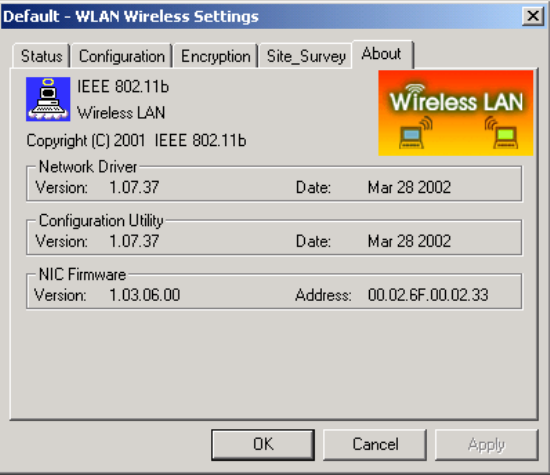Click the MAC address 00.02.6F.00.02.33
The height and width of the screenshot is (475, 550).
428,295
